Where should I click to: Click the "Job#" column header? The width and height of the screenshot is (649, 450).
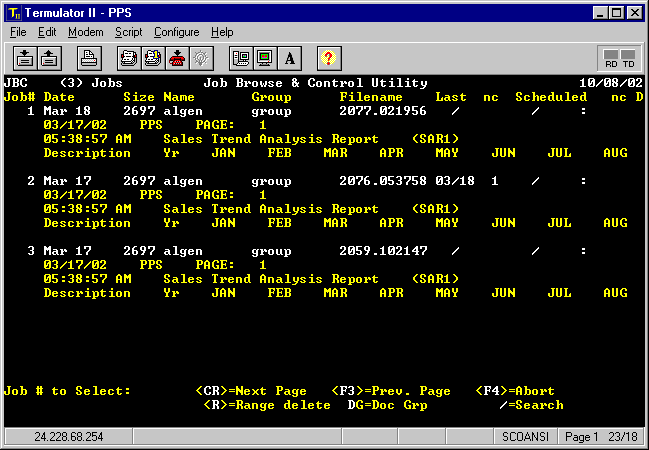(19, 97)
